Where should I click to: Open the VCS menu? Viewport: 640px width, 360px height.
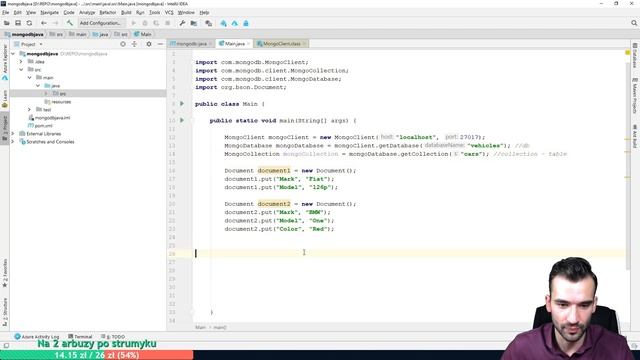(x=169, y=13)
